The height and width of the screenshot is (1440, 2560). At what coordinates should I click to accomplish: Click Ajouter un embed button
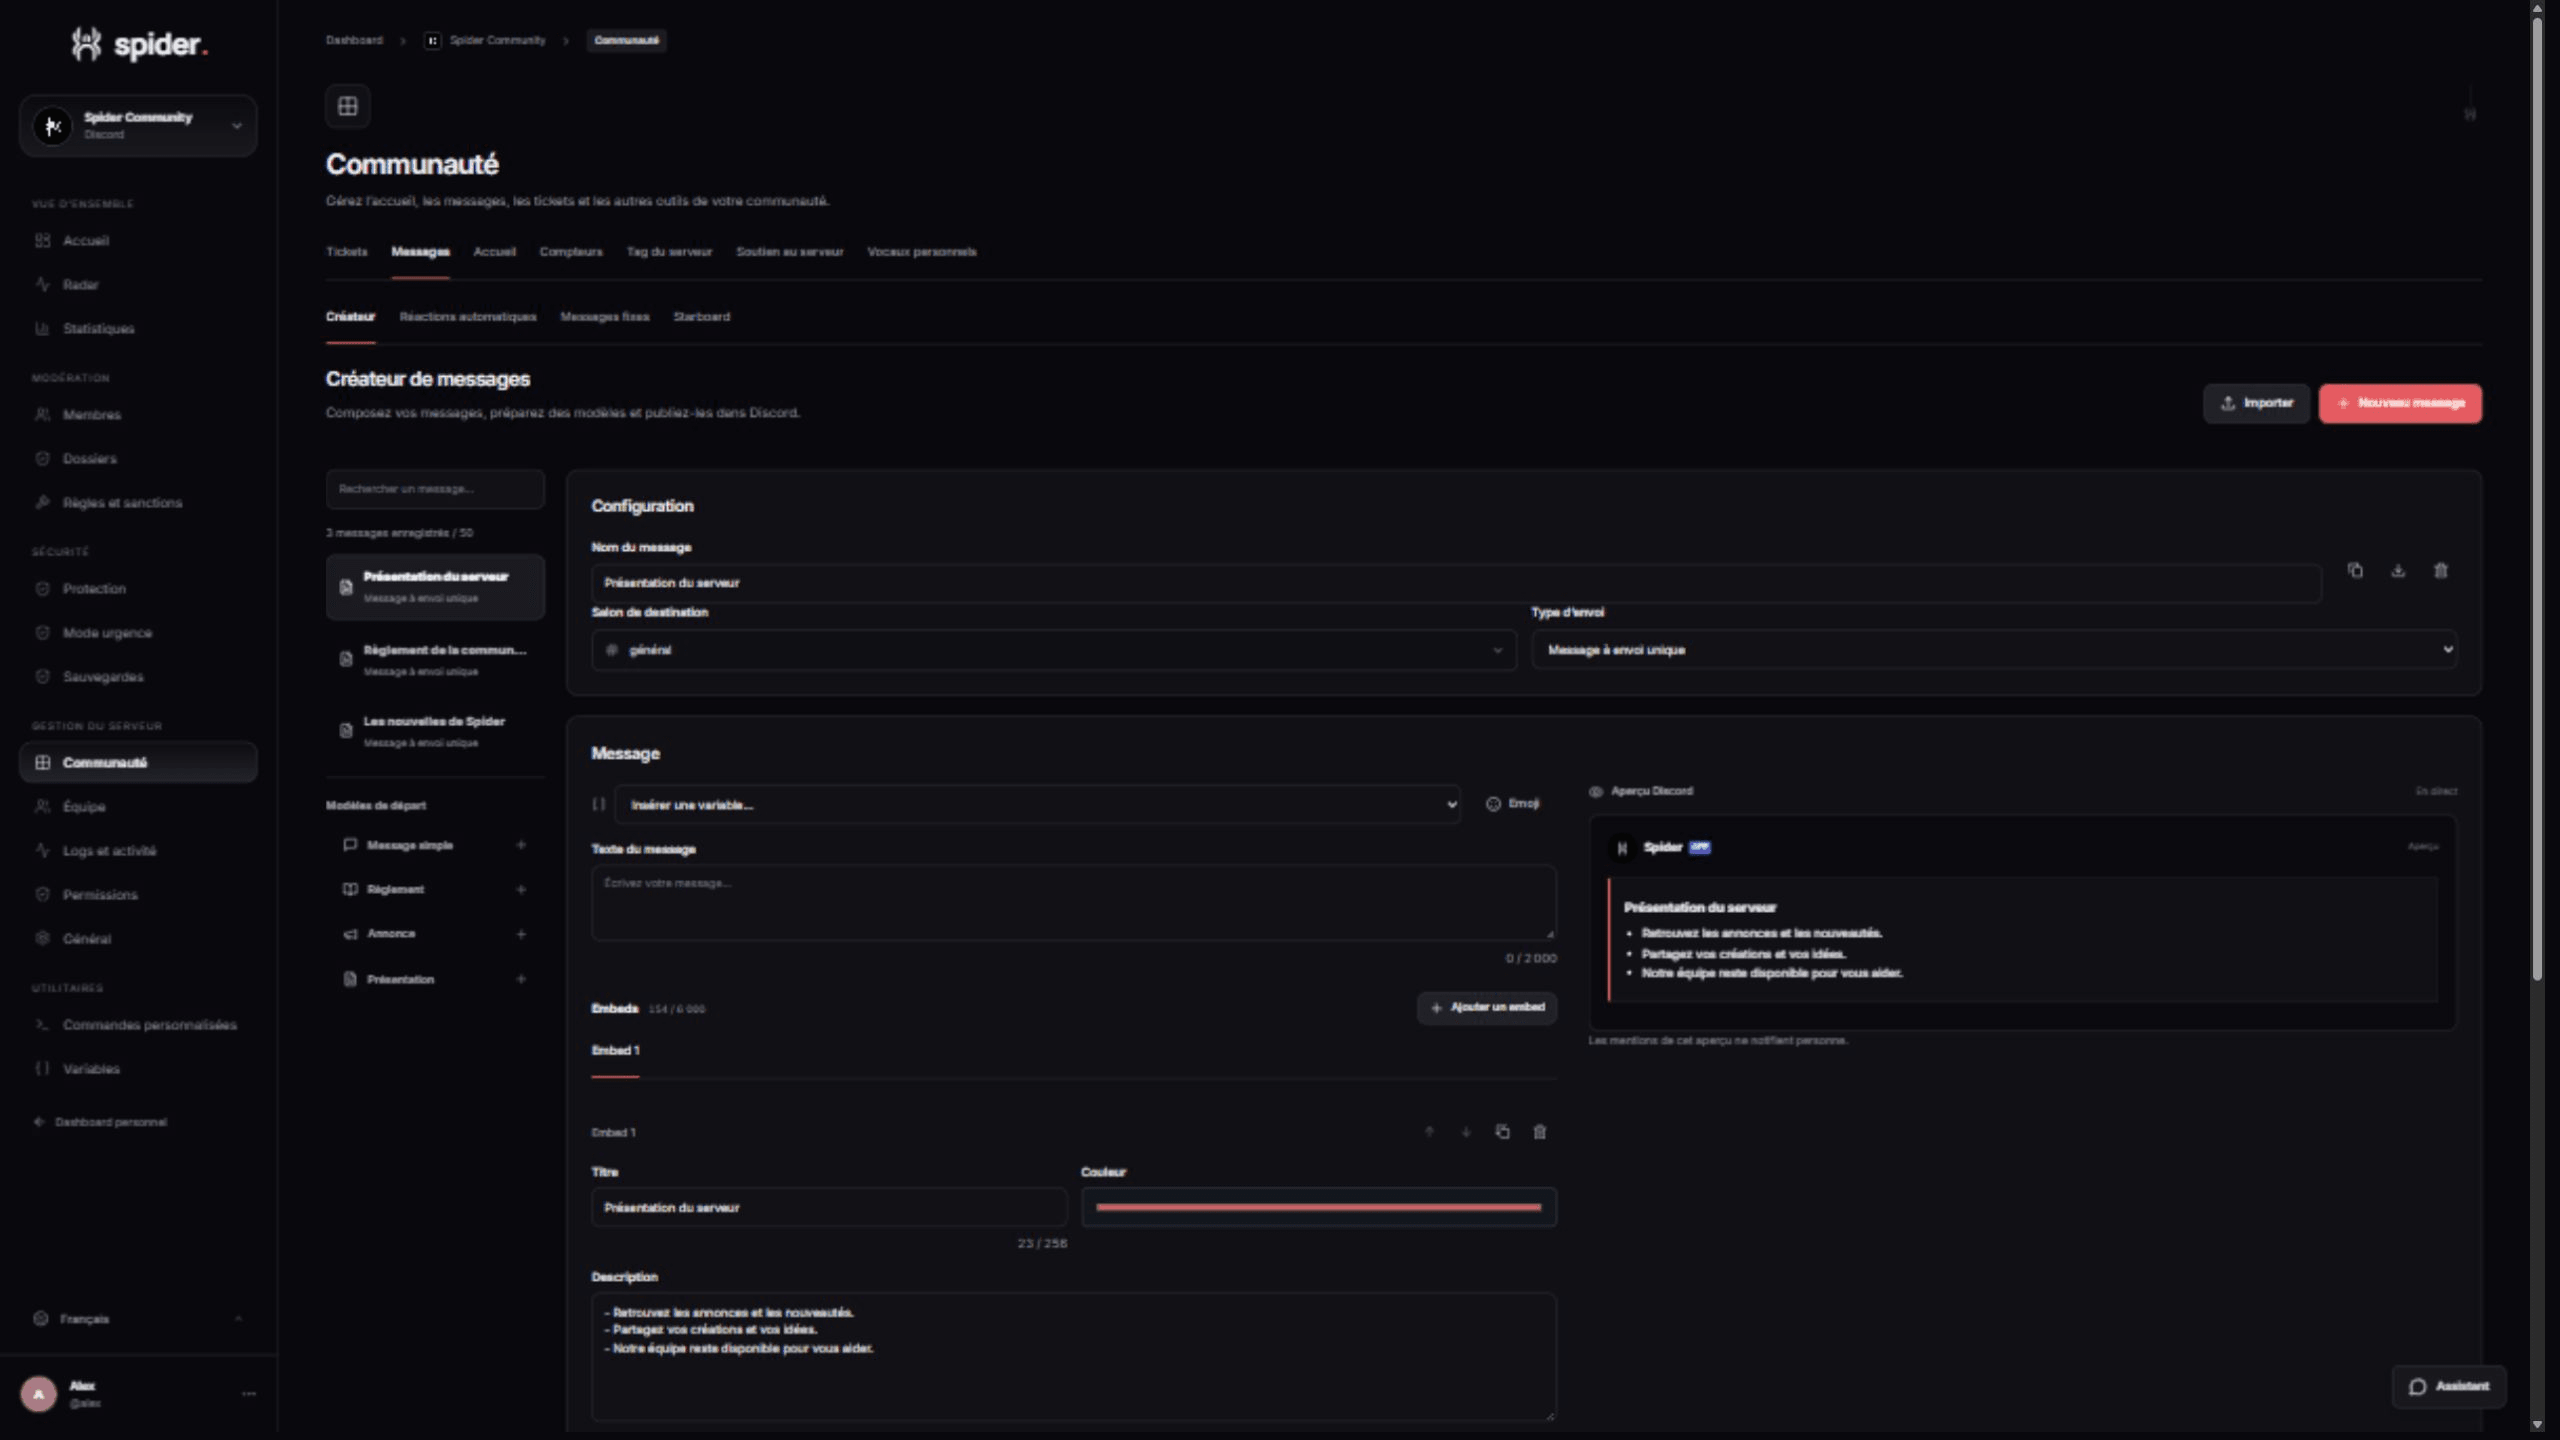click(x=1487, y=1008)
